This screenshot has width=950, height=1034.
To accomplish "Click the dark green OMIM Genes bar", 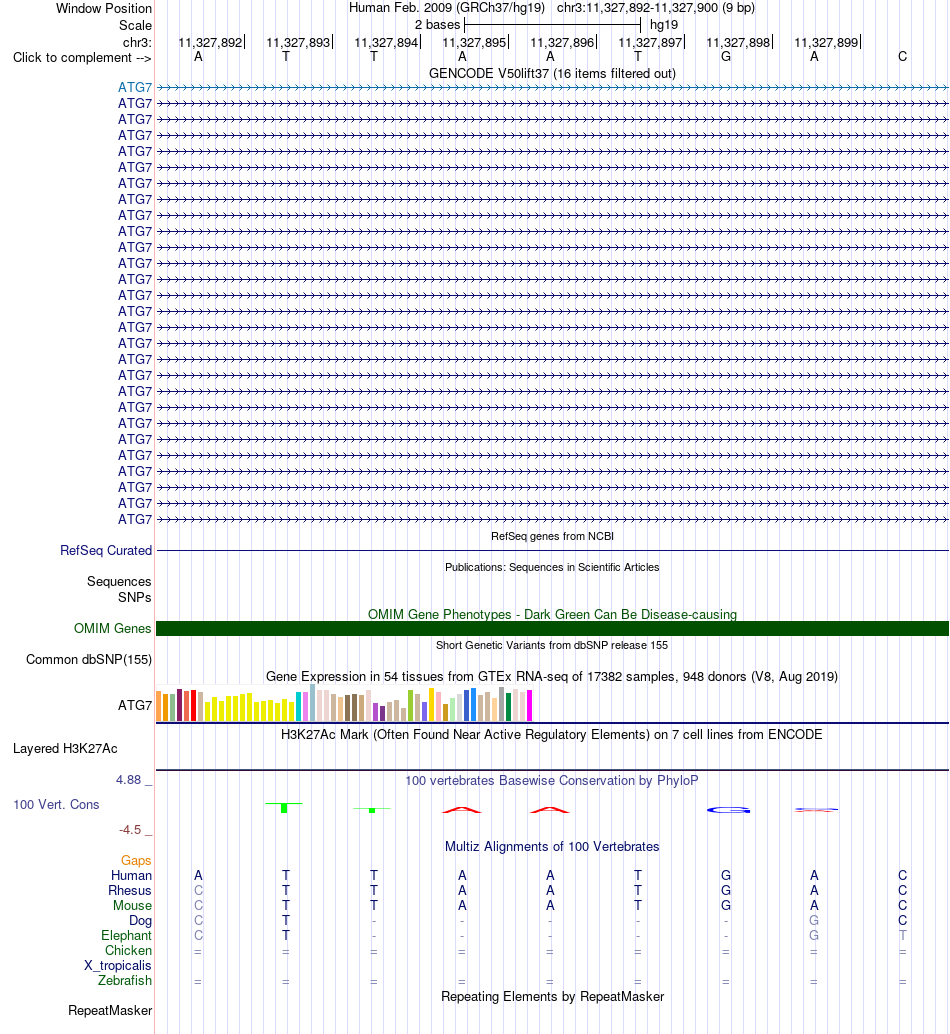I will click(552, 628).
